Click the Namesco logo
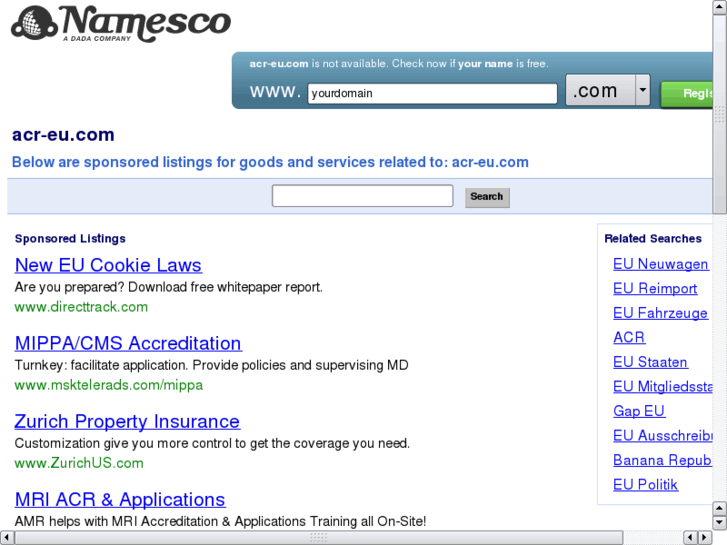 pos(121,23)
